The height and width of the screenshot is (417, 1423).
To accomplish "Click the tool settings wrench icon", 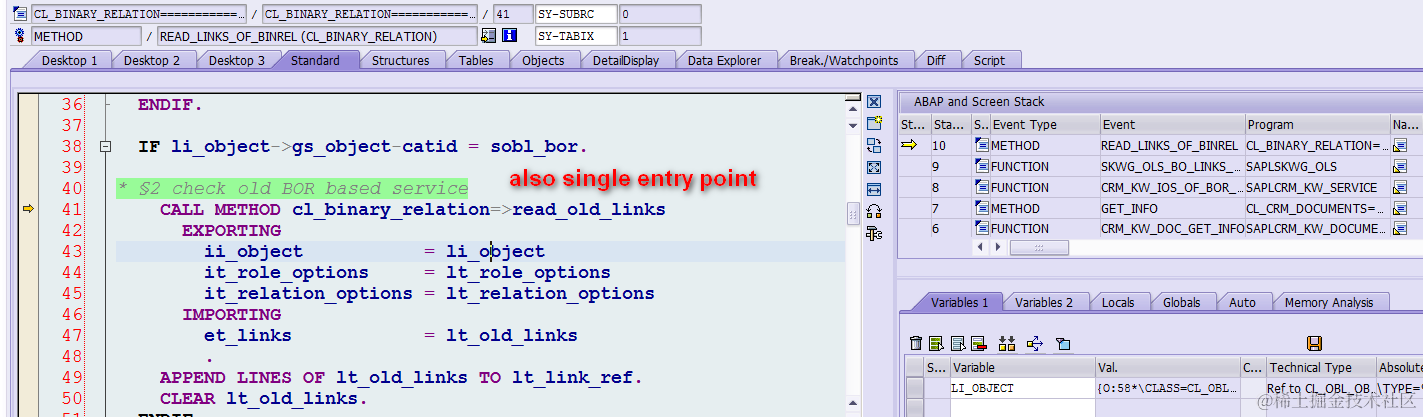I will pyautogui.click(x=874, y=233).
